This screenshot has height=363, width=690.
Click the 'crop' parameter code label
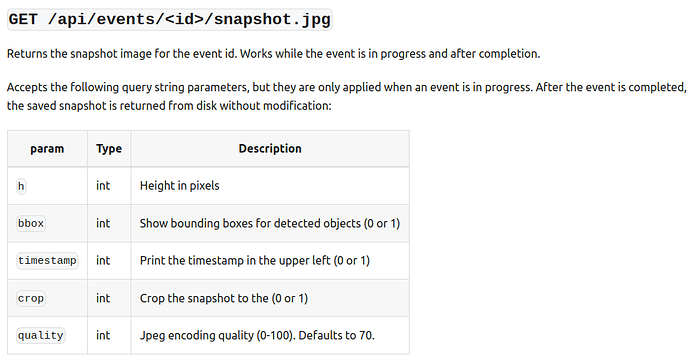click(31, 298)
